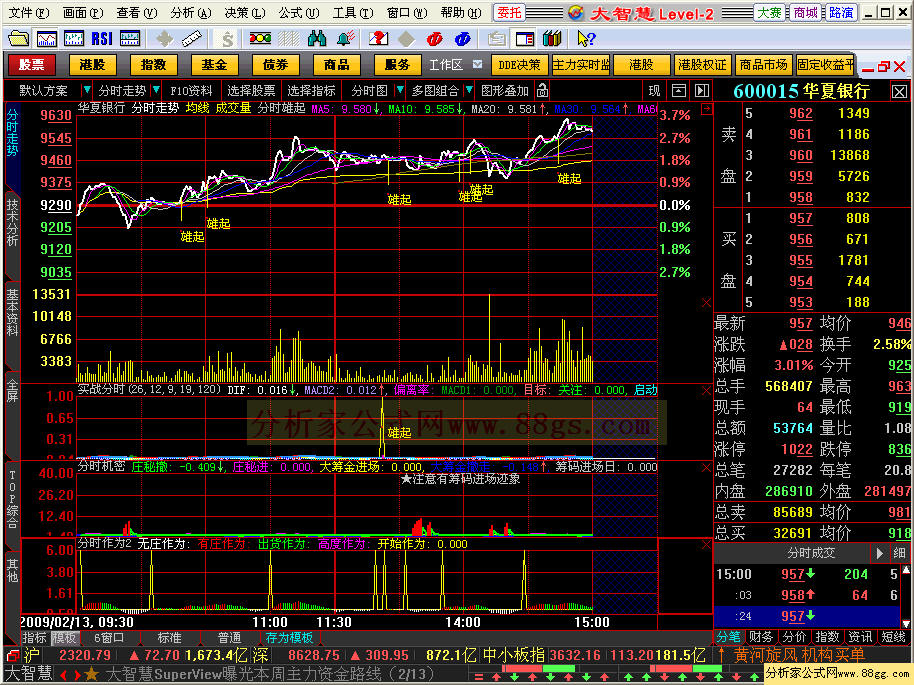Close the 分时作为2 indicator pane
914x685 pixels.
coord(706,545)
